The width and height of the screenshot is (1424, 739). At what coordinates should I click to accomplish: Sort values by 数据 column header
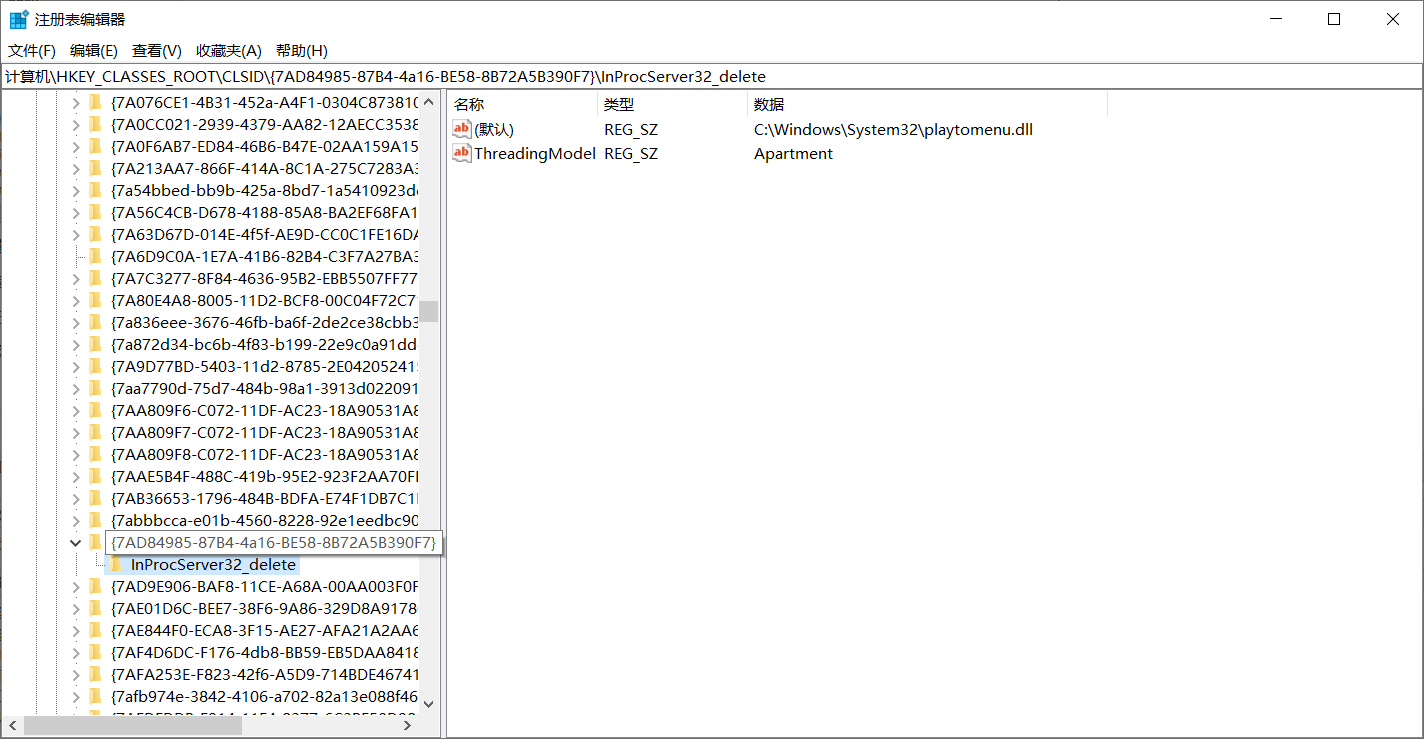[x=927, y=104]
